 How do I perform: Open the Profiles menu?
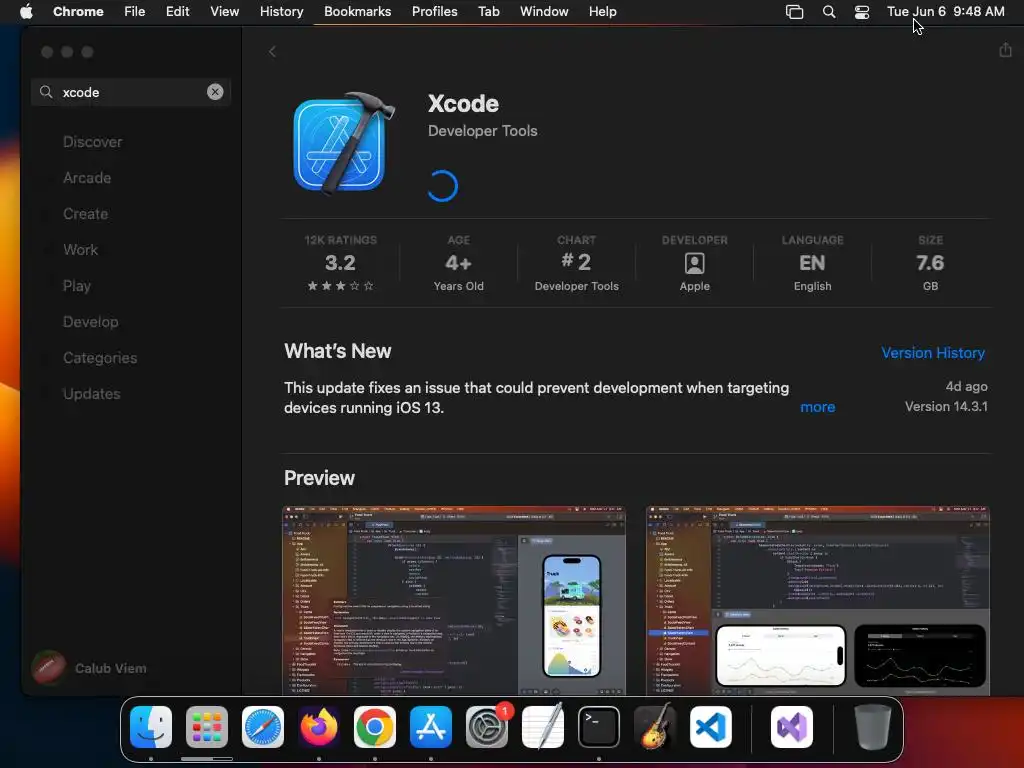[434, 12]
